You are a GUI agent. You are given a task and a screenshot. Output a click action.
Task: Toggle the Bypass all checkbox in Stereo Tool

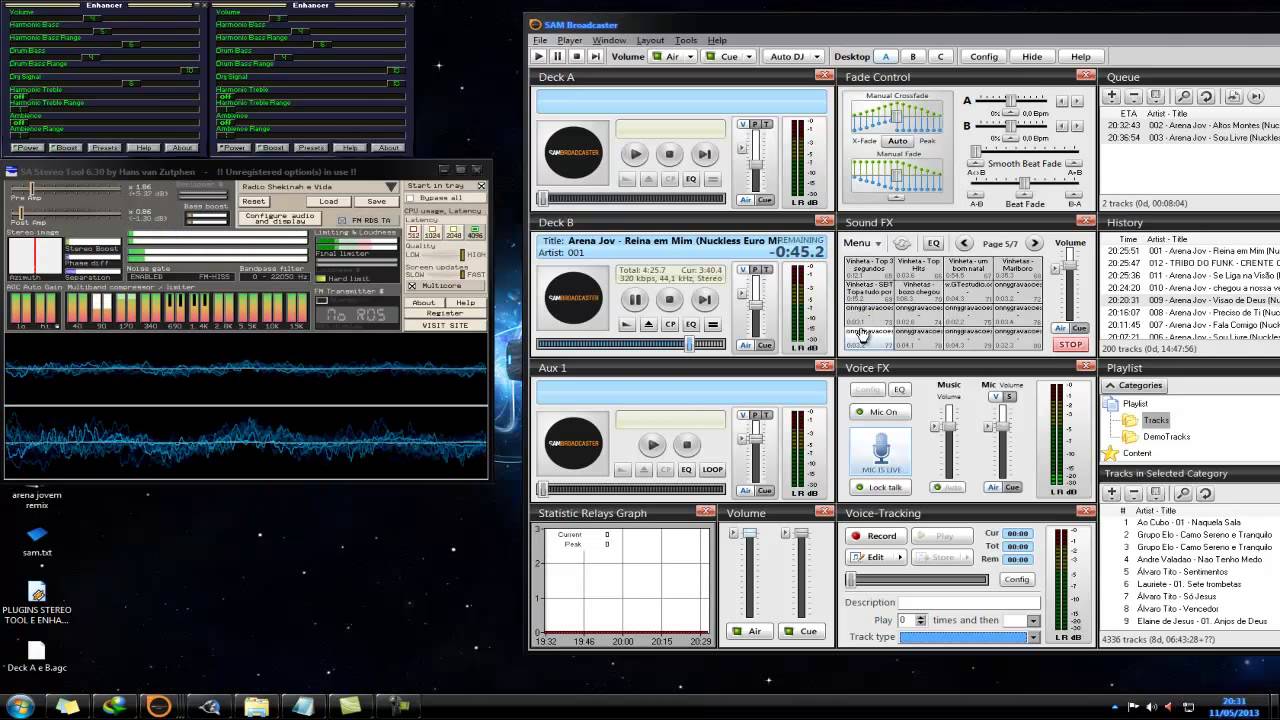pyautogui.click(x=412, y=198)
